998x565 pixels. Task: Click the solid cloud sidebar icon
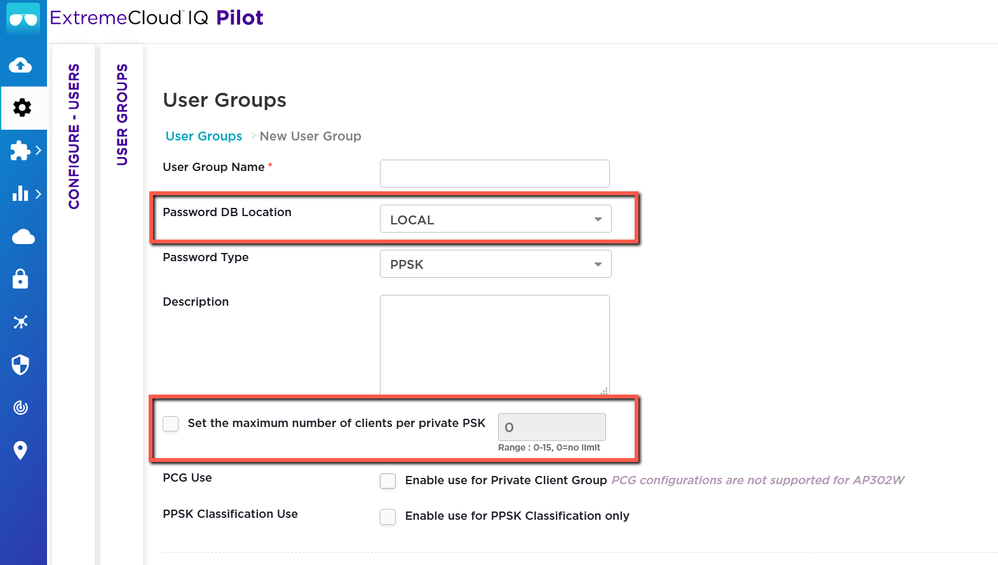tap(22, 237)
